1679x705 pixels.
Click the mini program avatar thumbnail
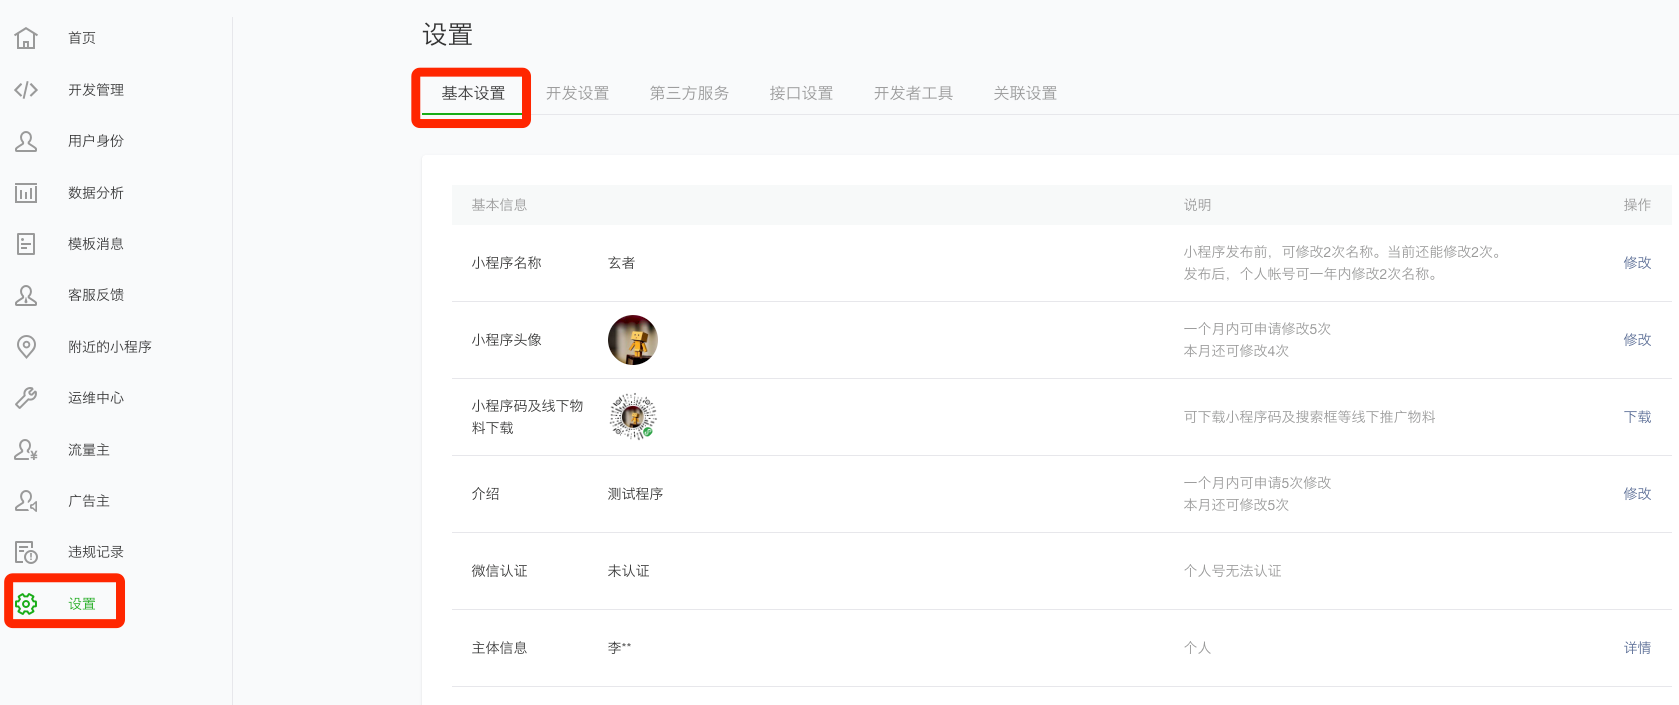click(x=633, y=340)
